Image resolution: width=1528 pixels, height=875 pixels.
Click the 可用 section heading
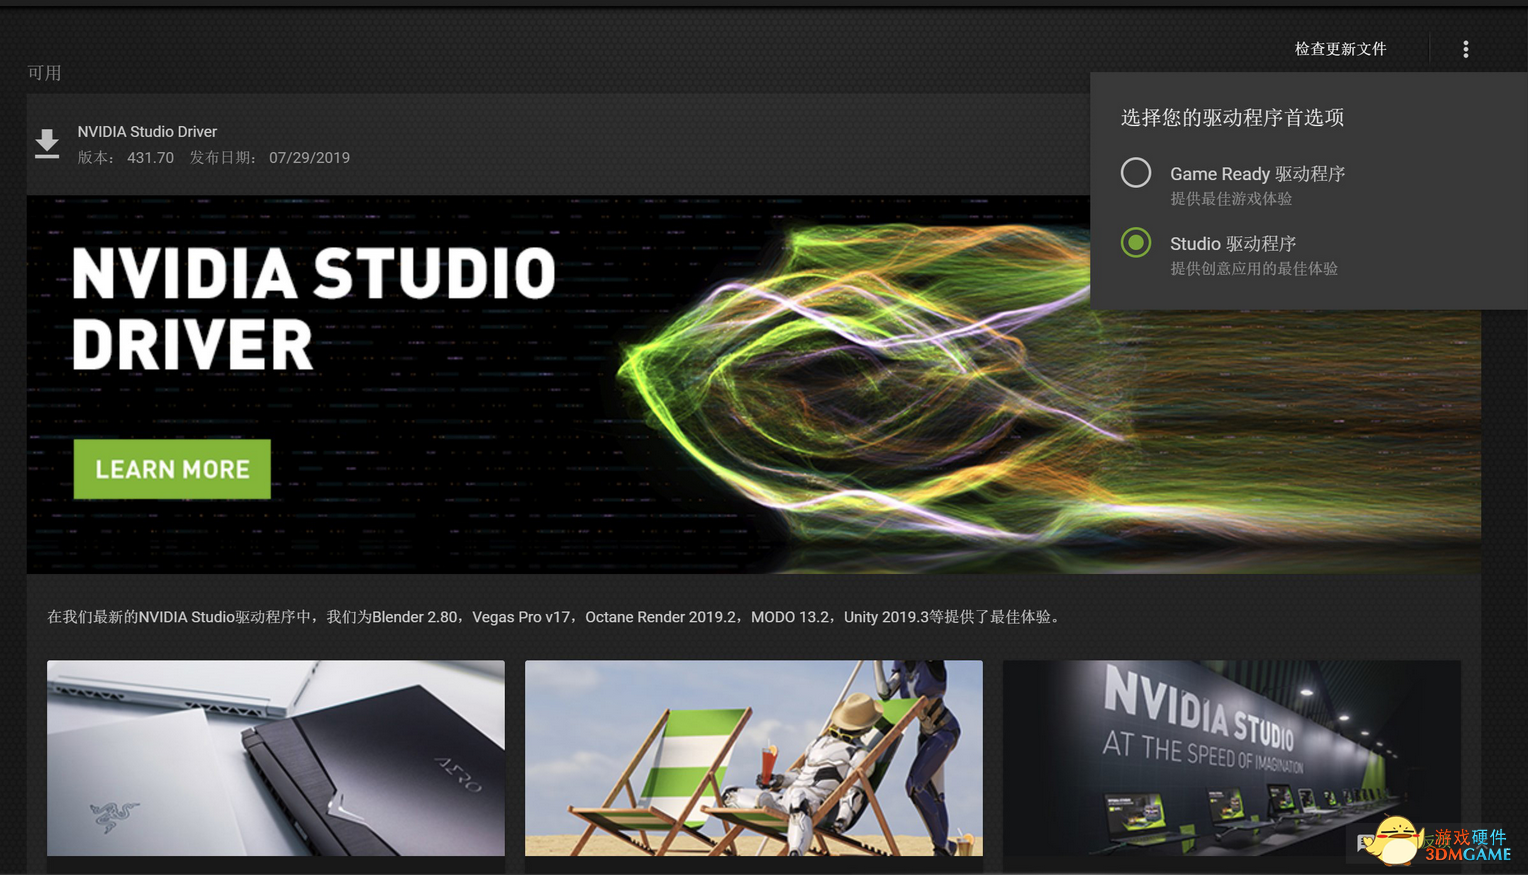point(45,73)
